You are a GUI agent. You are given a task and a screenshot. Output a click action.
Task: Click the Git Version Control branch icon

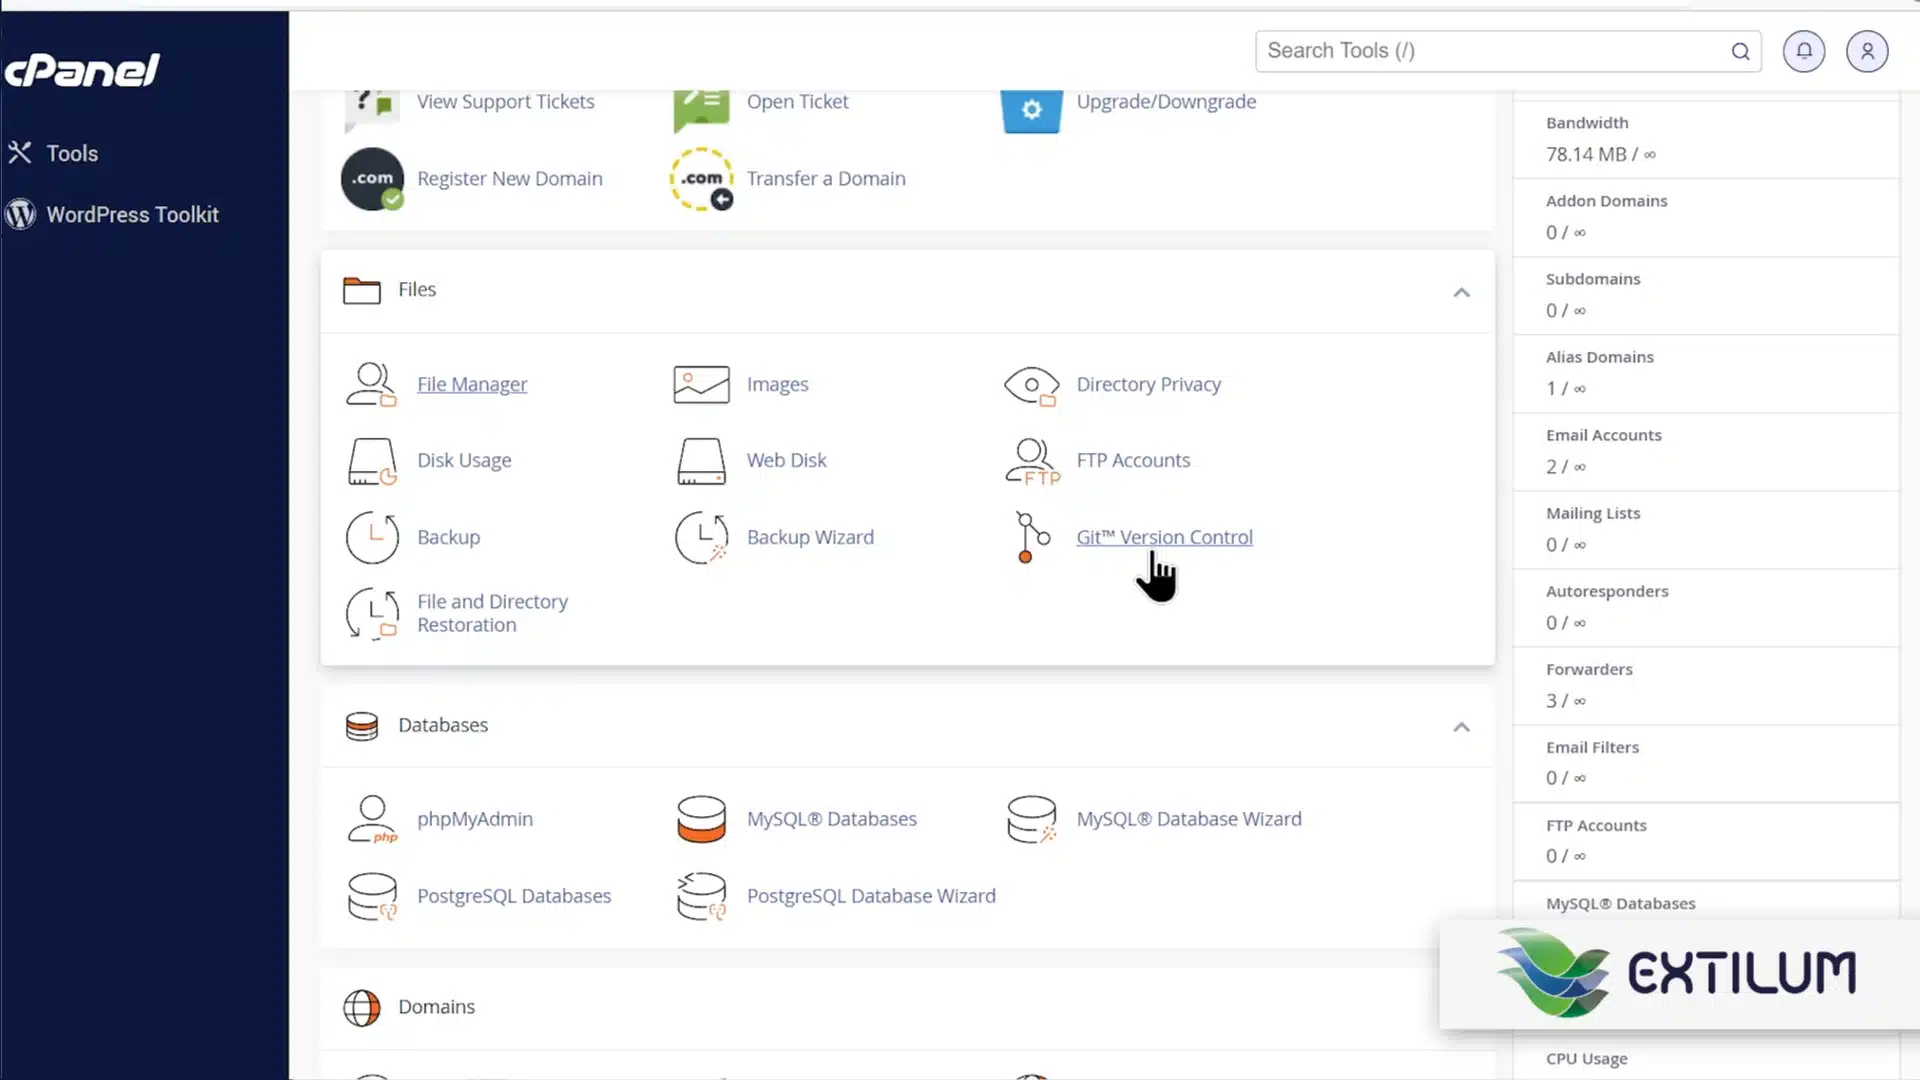pyautogui.click(x=1032, y=538)
